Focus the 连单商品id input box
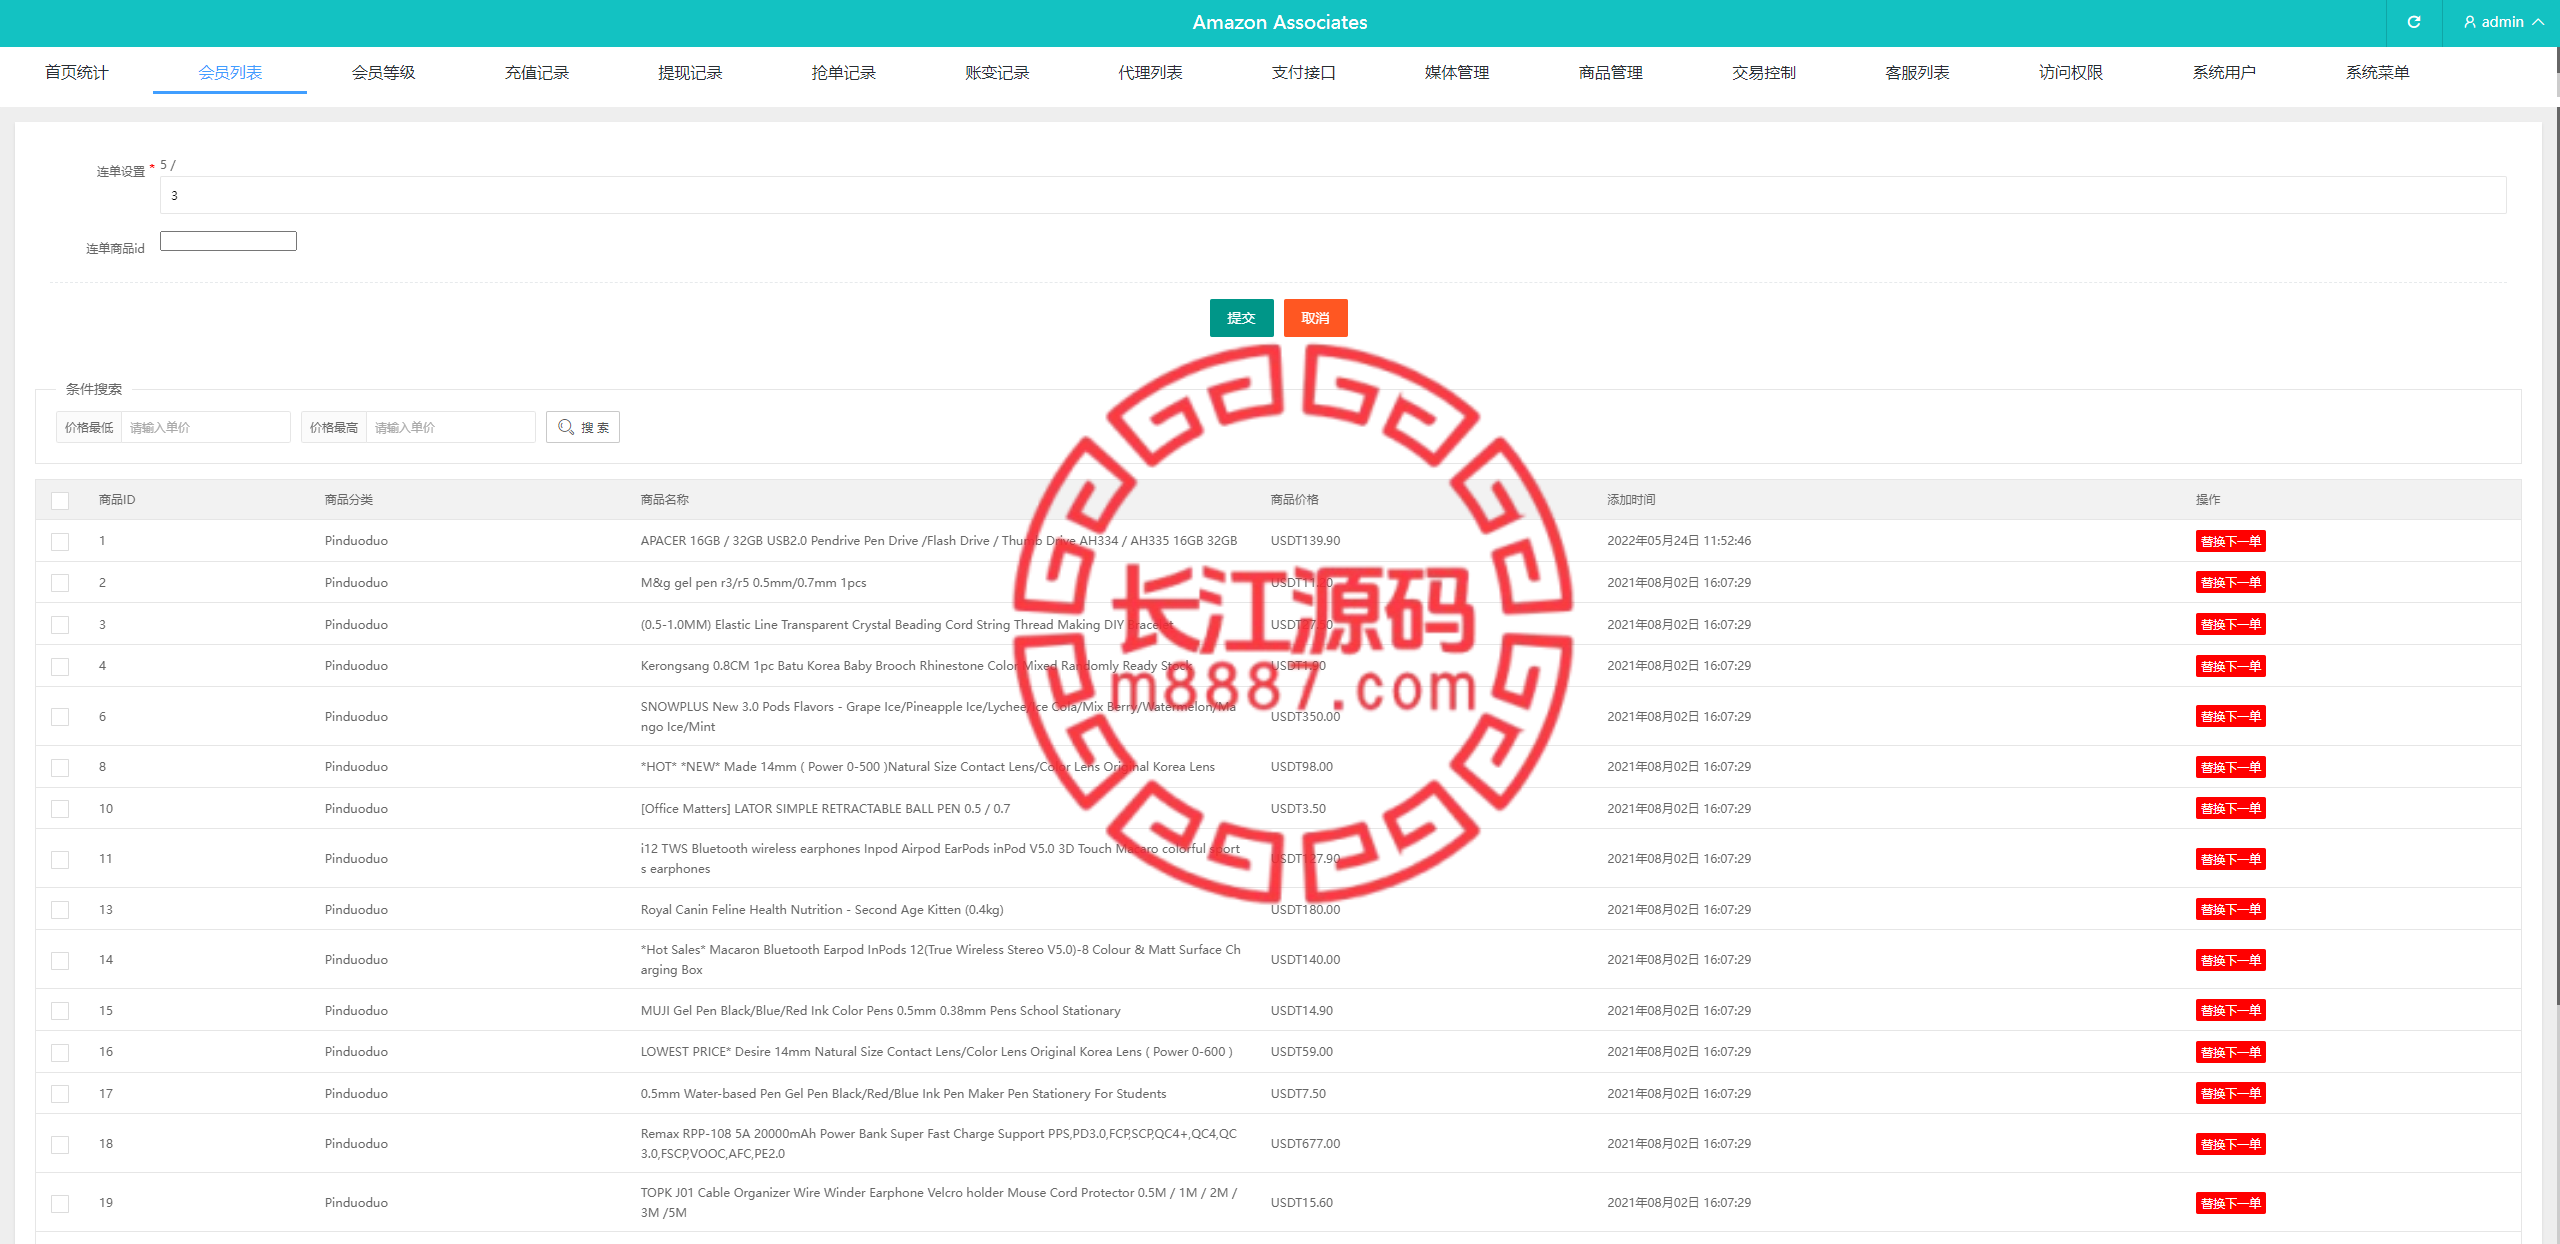 228,241
